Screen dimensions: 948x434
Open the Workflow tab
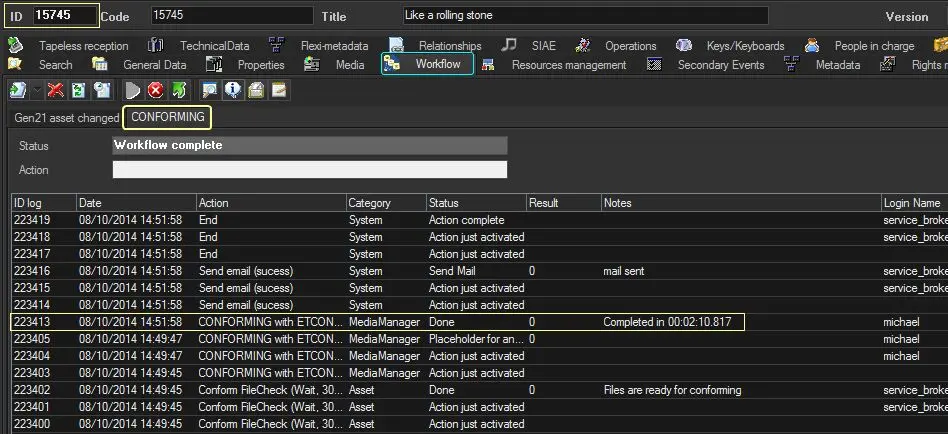pos(437,65)
